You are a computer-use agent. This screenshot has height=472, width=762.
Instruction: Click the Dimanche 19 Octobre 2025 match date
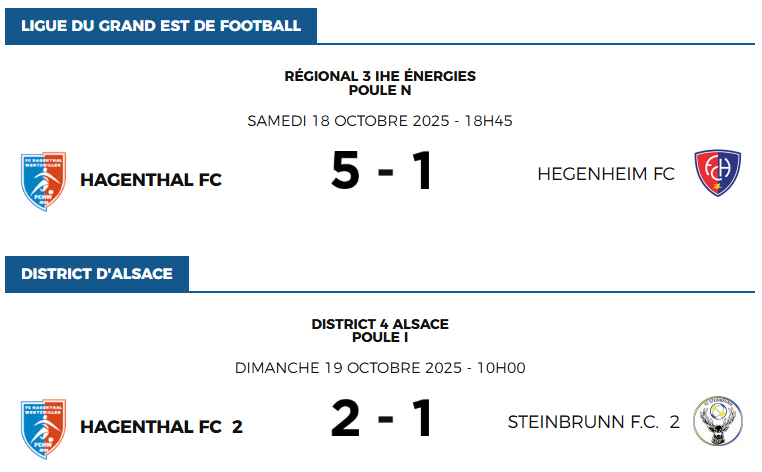click(380, 368)
